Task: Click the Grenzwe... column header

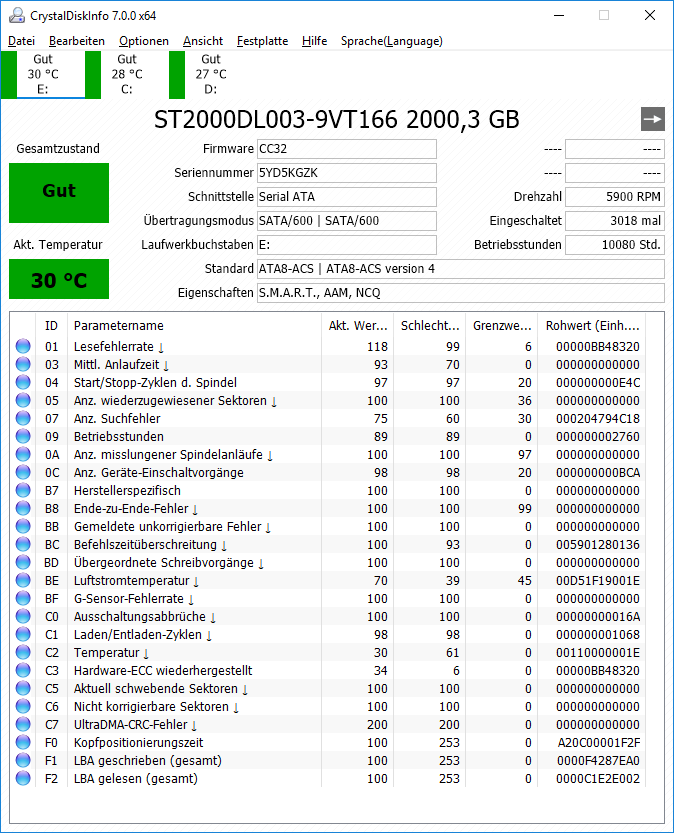Action: 502,326
